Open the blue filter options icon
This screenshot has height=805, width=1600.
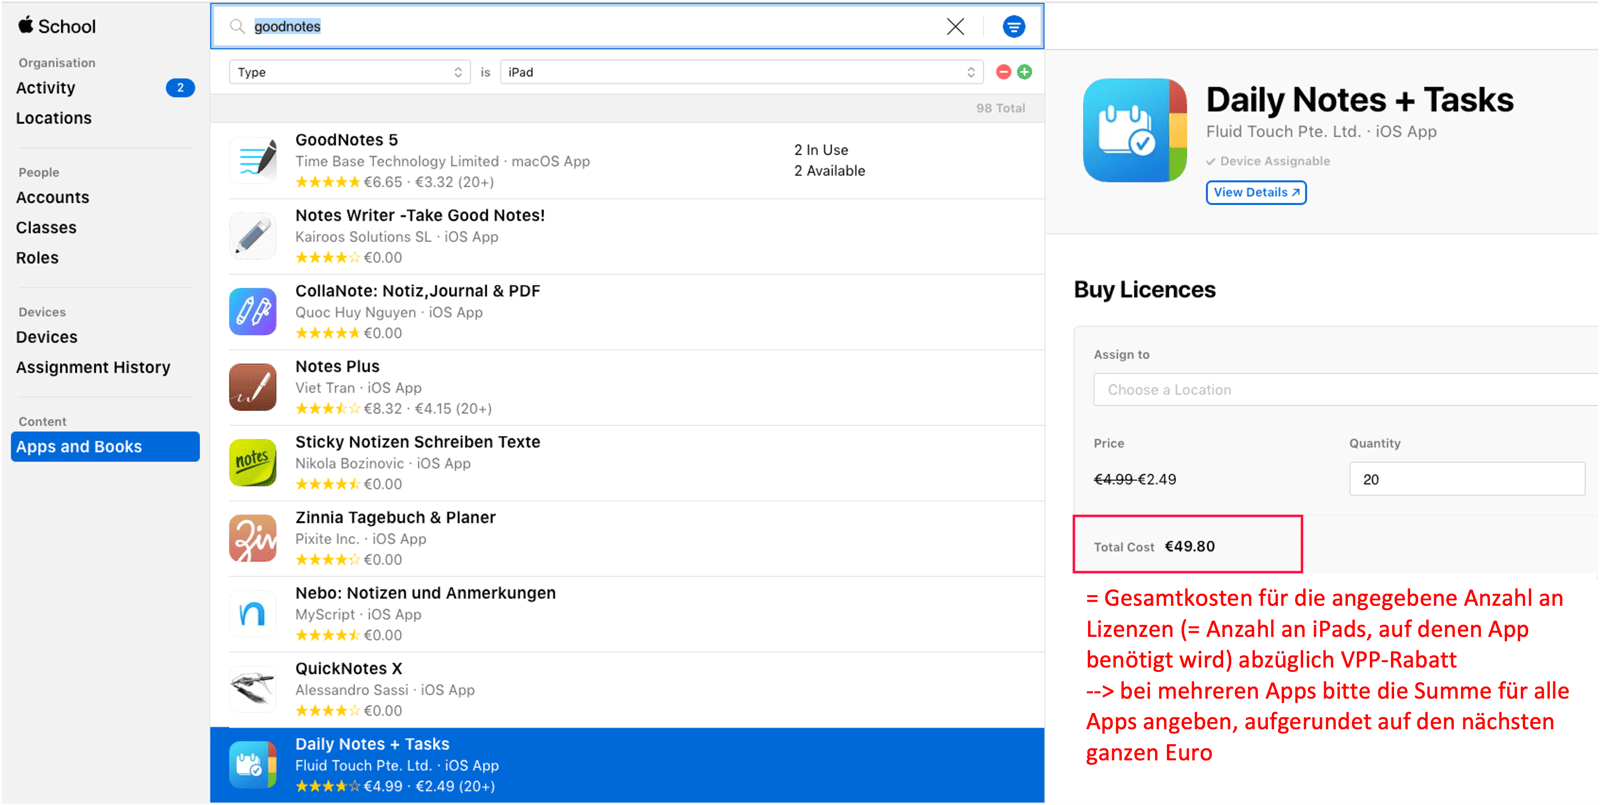click(1013, 27)
